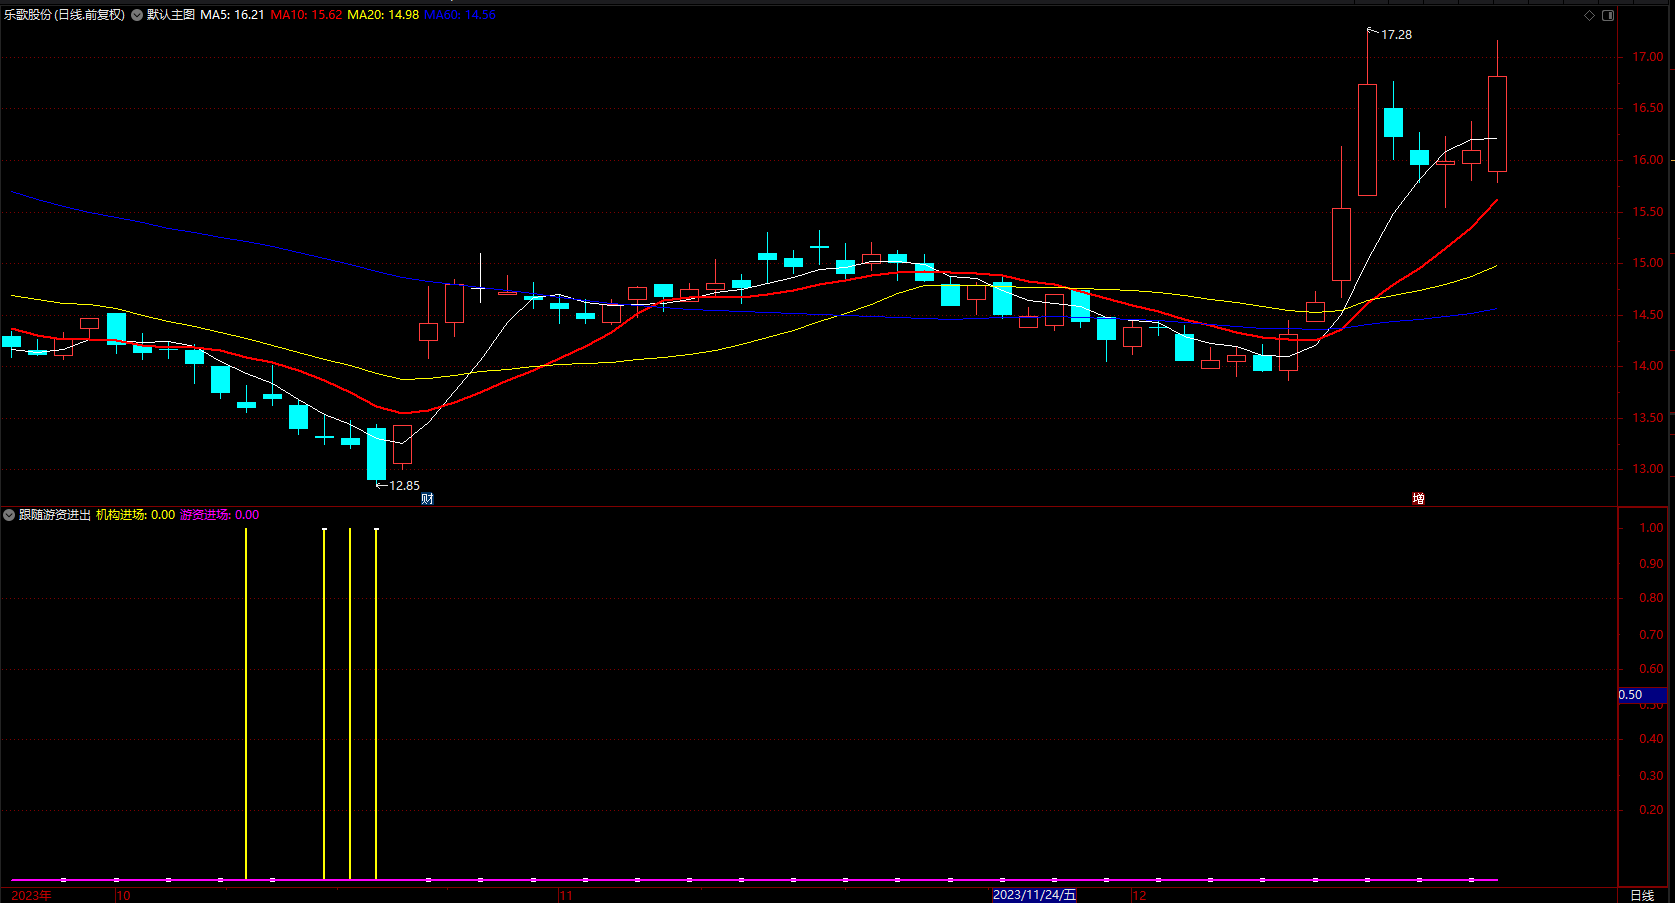Click month 11 on the time axis
Image resolution: width=1675 pixels, height=903 pixels.
tap(566, 895)
